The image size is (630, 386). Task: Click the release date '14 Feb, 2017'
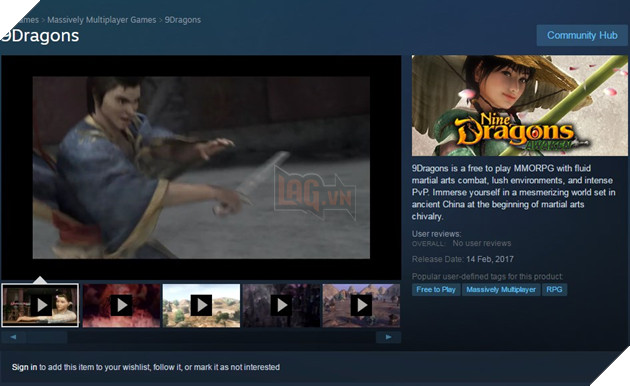[490, 259]
